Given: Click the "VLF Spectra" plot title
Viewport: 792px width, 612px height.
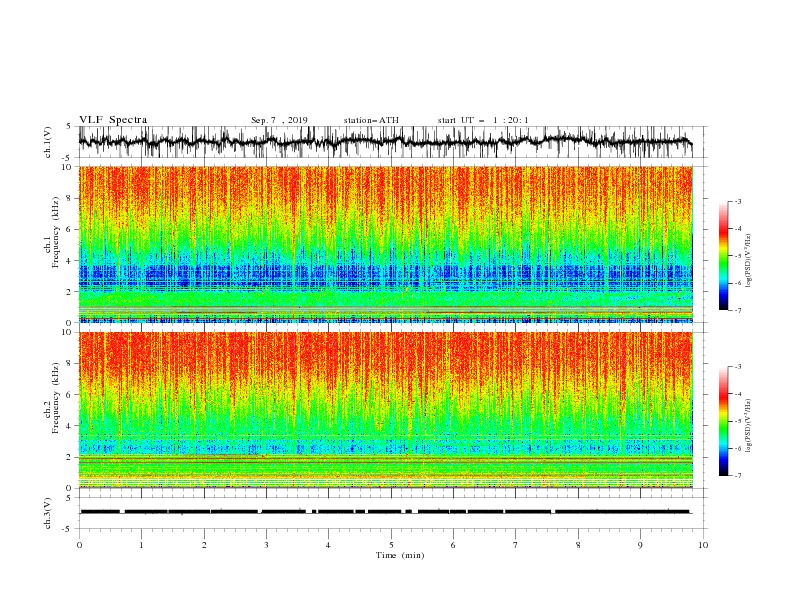Looking at the screenshot, I should (113, 120).
